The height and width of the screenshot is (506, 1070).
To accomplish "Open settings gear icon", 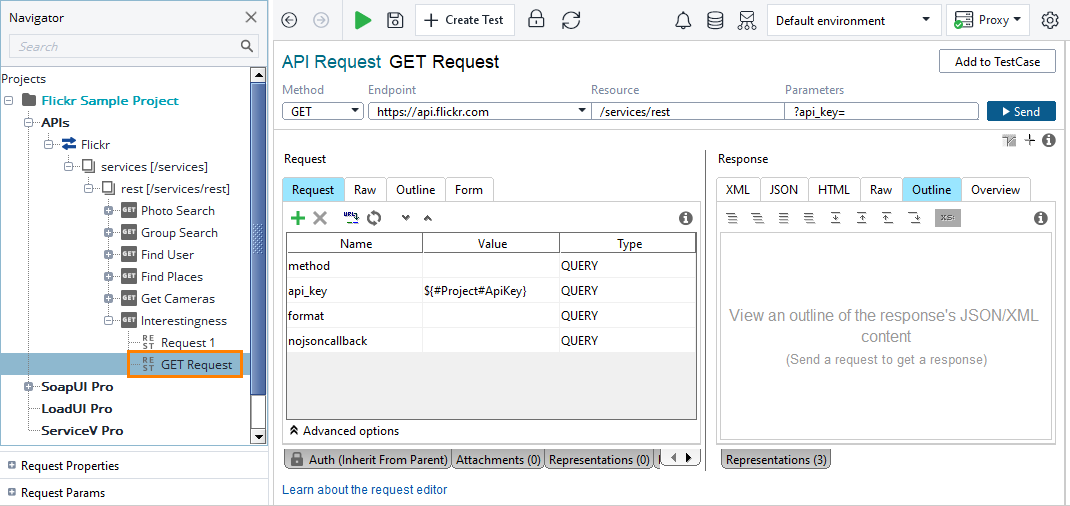I will pyautogui.click(x=1050, y=20).
